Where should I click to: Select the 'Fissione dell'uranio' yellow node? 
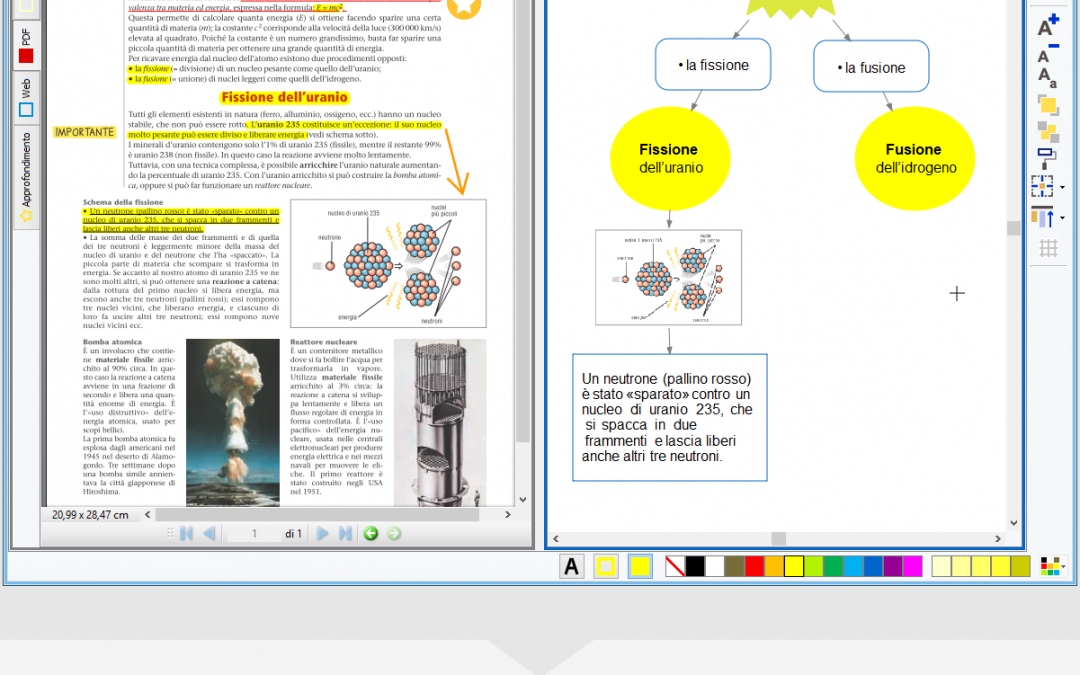[x=670, y=159]
